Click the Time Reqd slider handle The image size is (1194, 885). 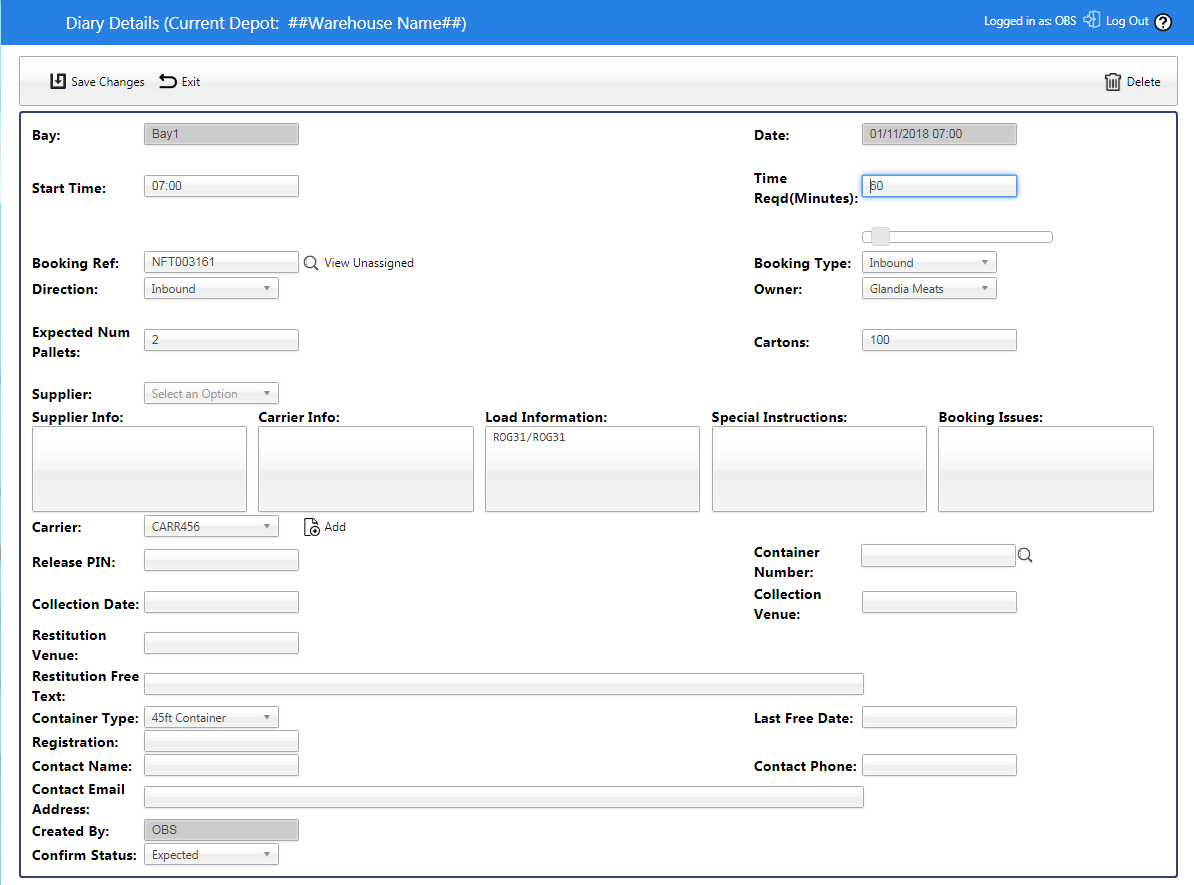[880, 237]
